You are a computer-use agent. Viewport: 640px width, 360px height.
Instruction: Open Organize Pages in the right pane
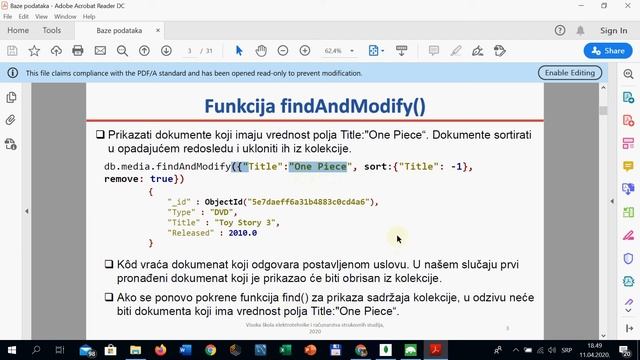(x=629, y=143)
